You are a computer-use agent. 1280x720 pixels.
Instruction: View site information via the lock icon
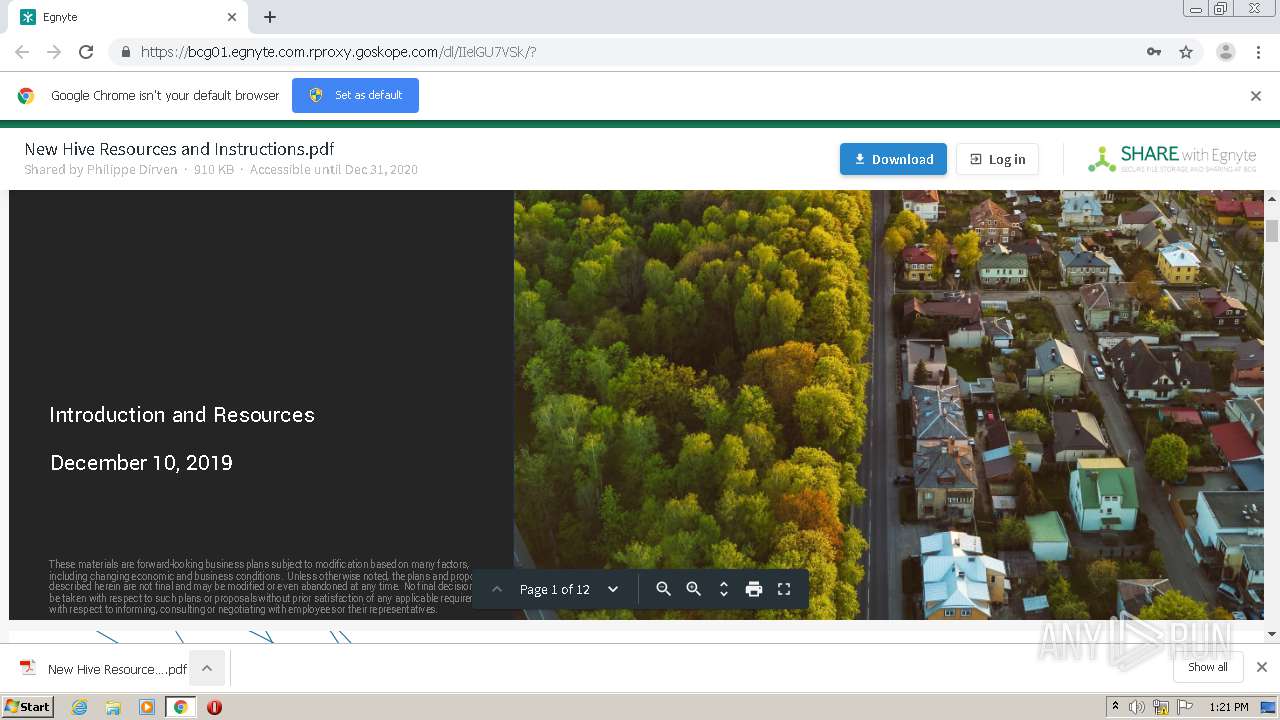pos(125,52)
